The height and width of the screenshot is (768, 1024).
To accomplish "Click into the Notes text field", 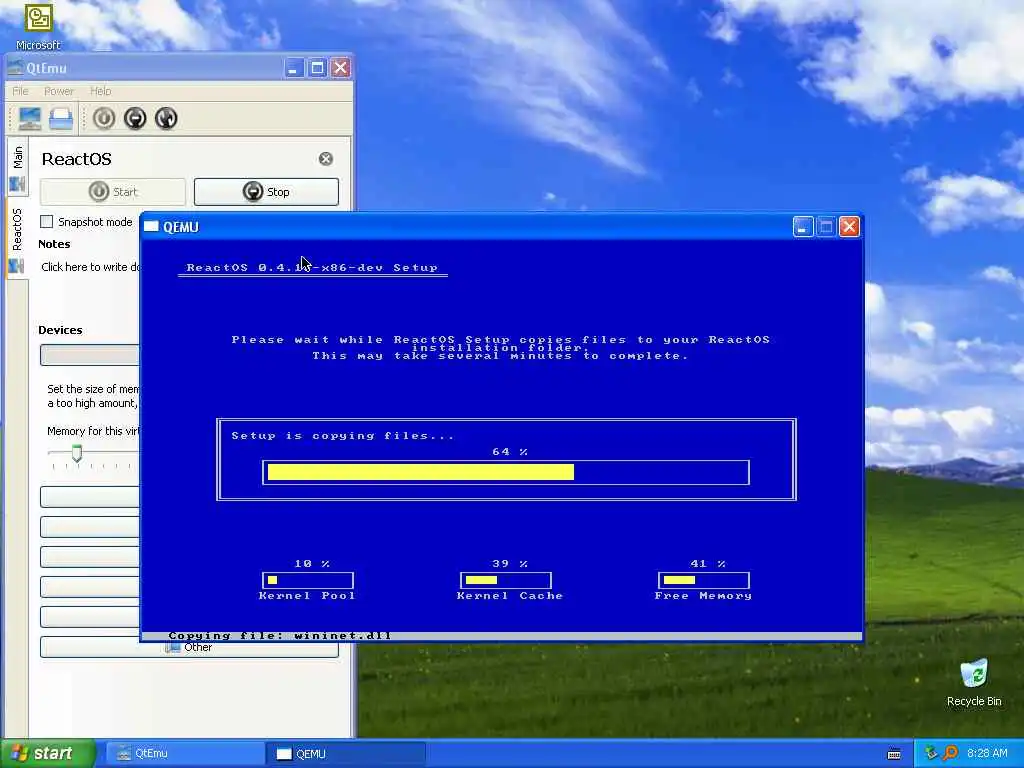I will pyautogui.click(x=89, y=267).
